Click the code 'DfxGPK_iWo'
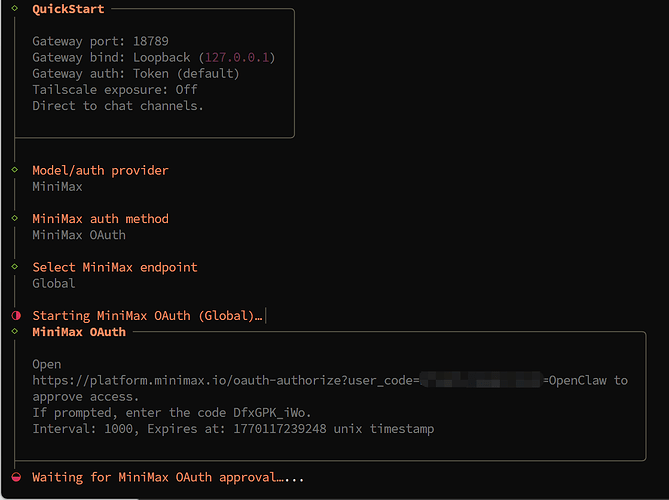 coord(269,413)
